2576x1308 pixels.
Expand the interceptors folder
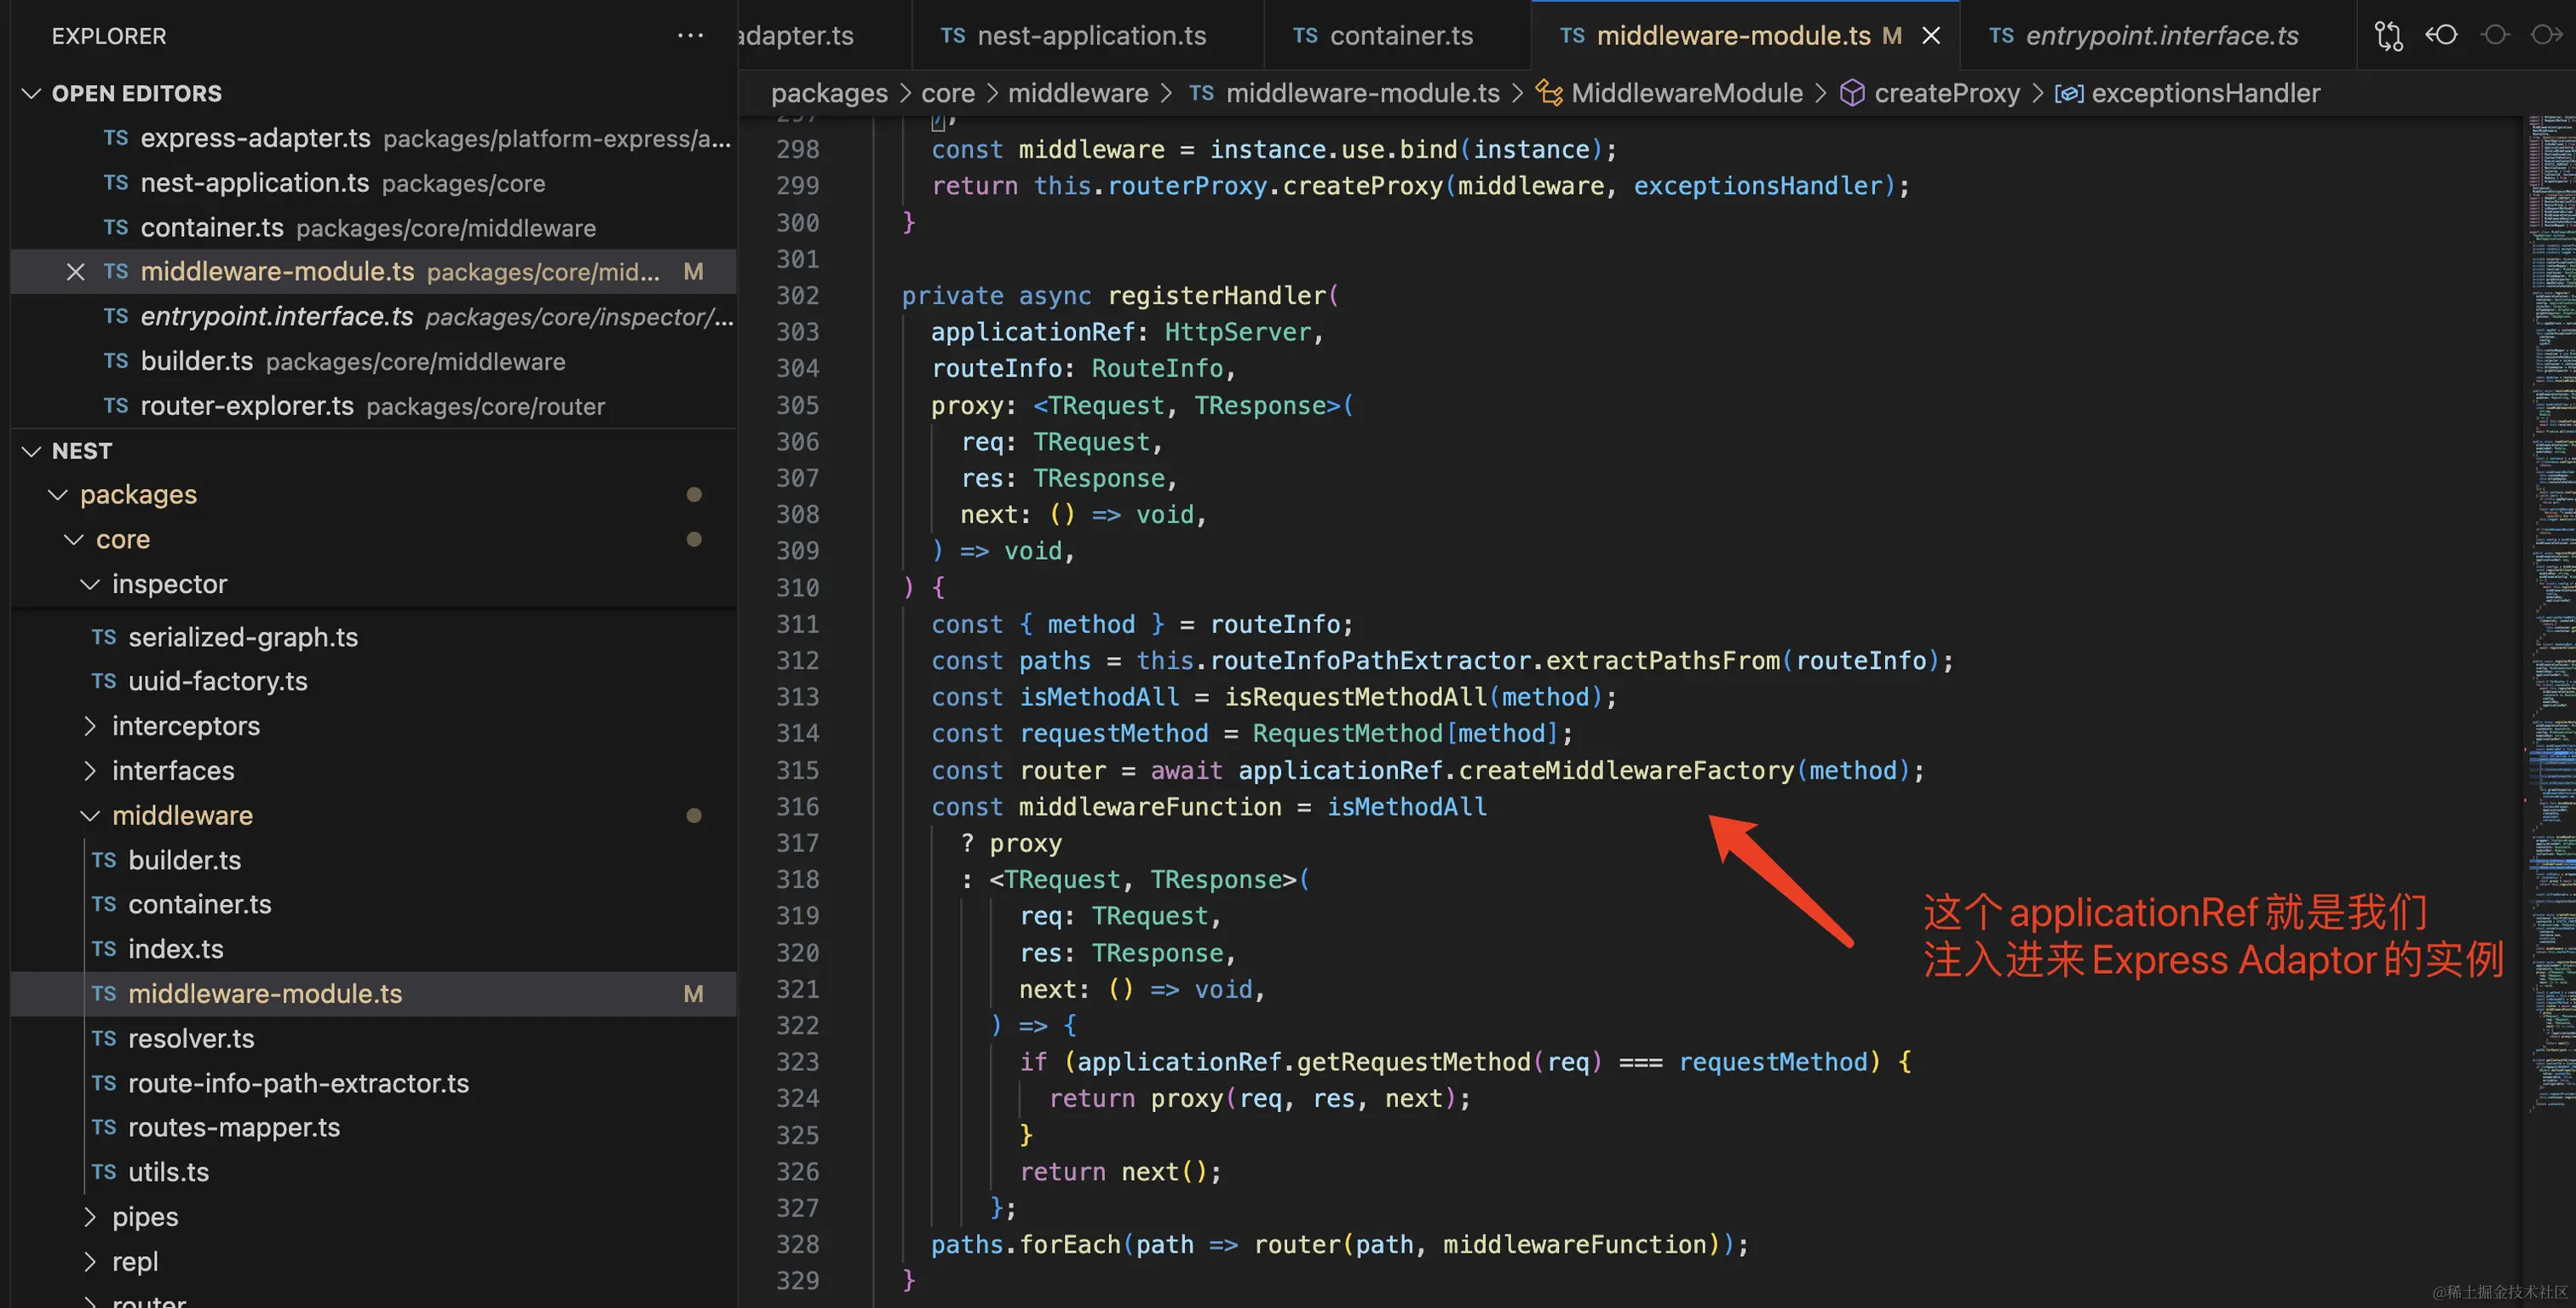click(x=90, y=726)
